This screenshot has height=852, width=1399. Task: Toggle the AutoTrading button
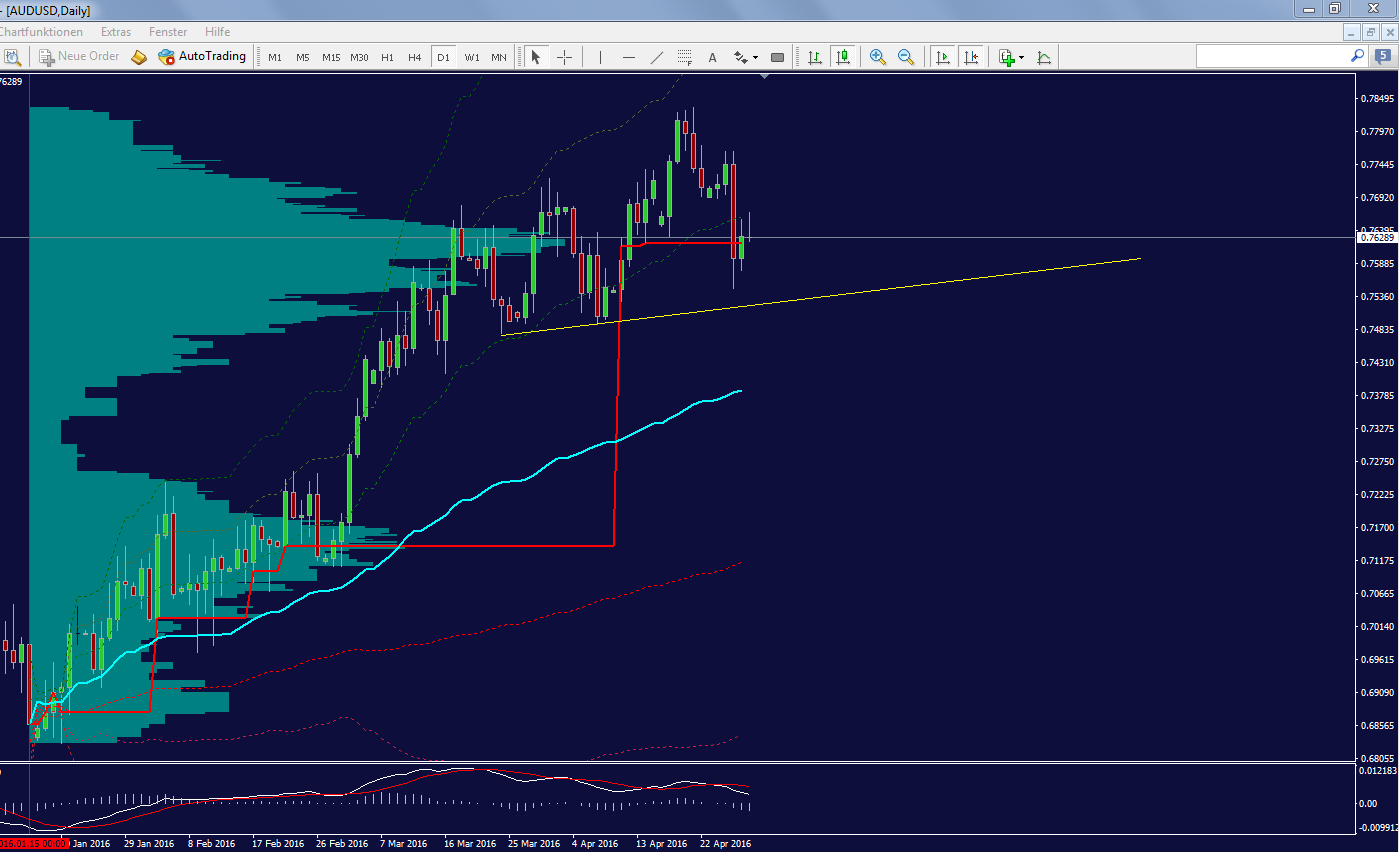pos(202,57)
